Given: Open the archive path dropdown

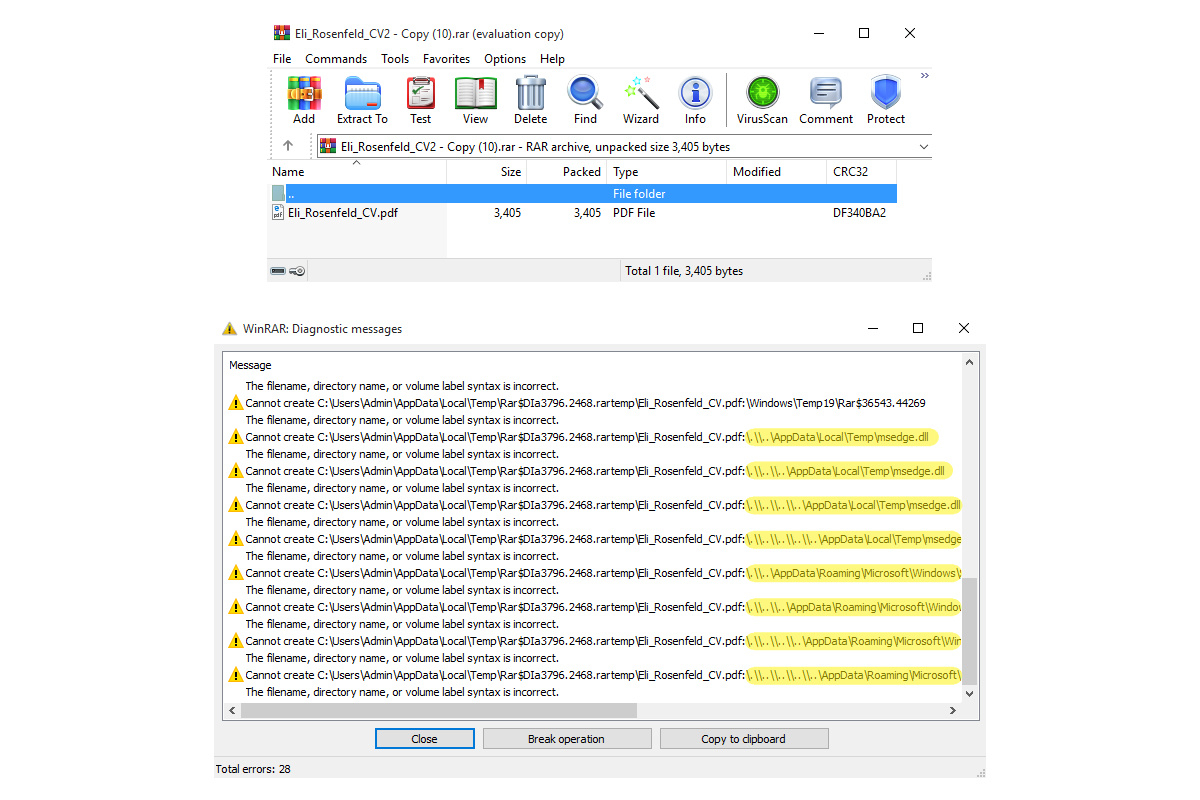Looking at the screenshot, I should [922, 147].
